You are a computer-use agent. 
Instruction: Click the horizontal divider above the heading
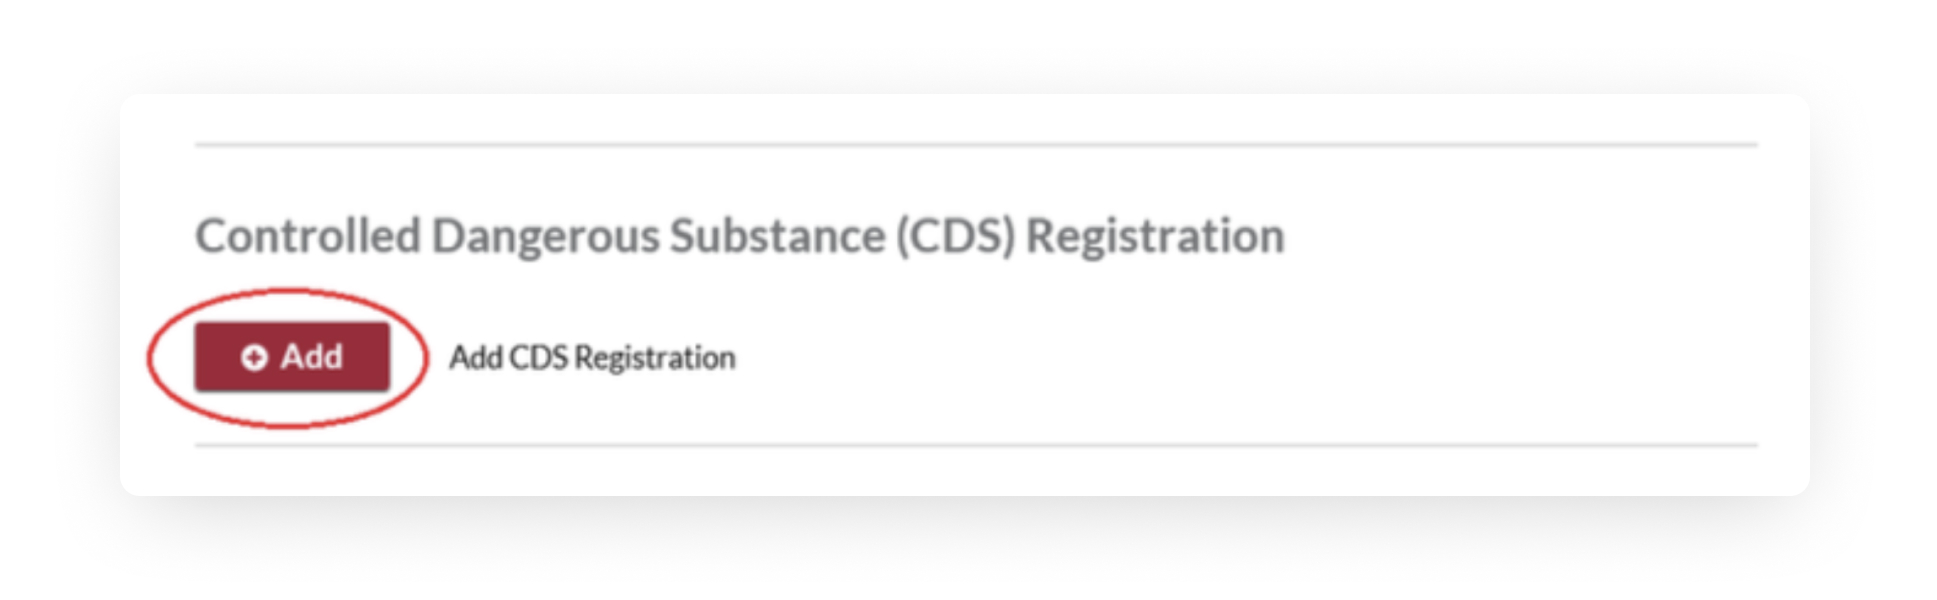(x=976, y=145)
